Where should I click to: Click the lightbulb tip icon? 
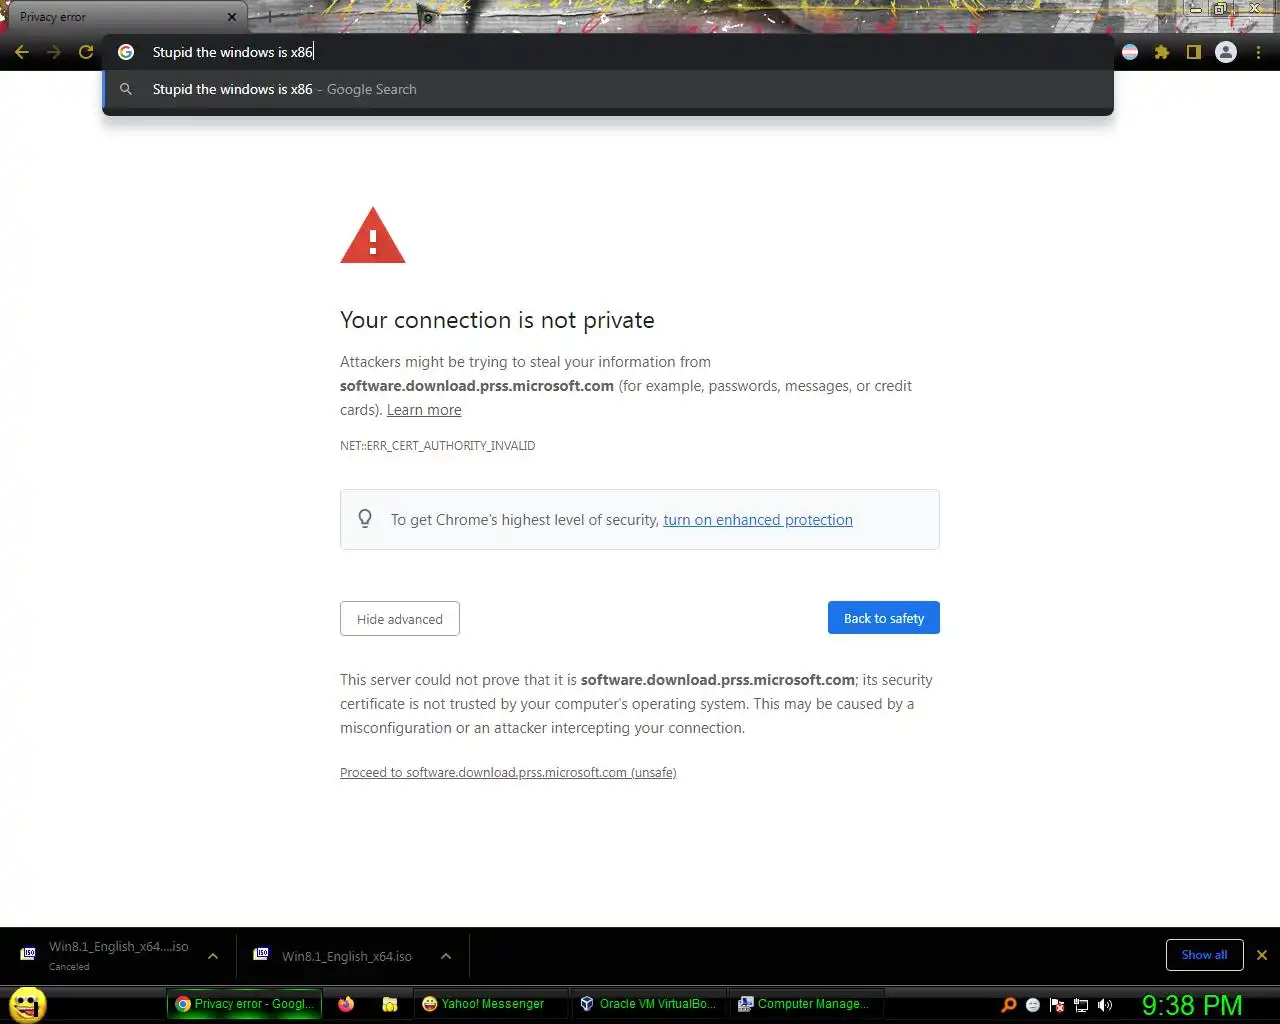[x=365, y=518]
